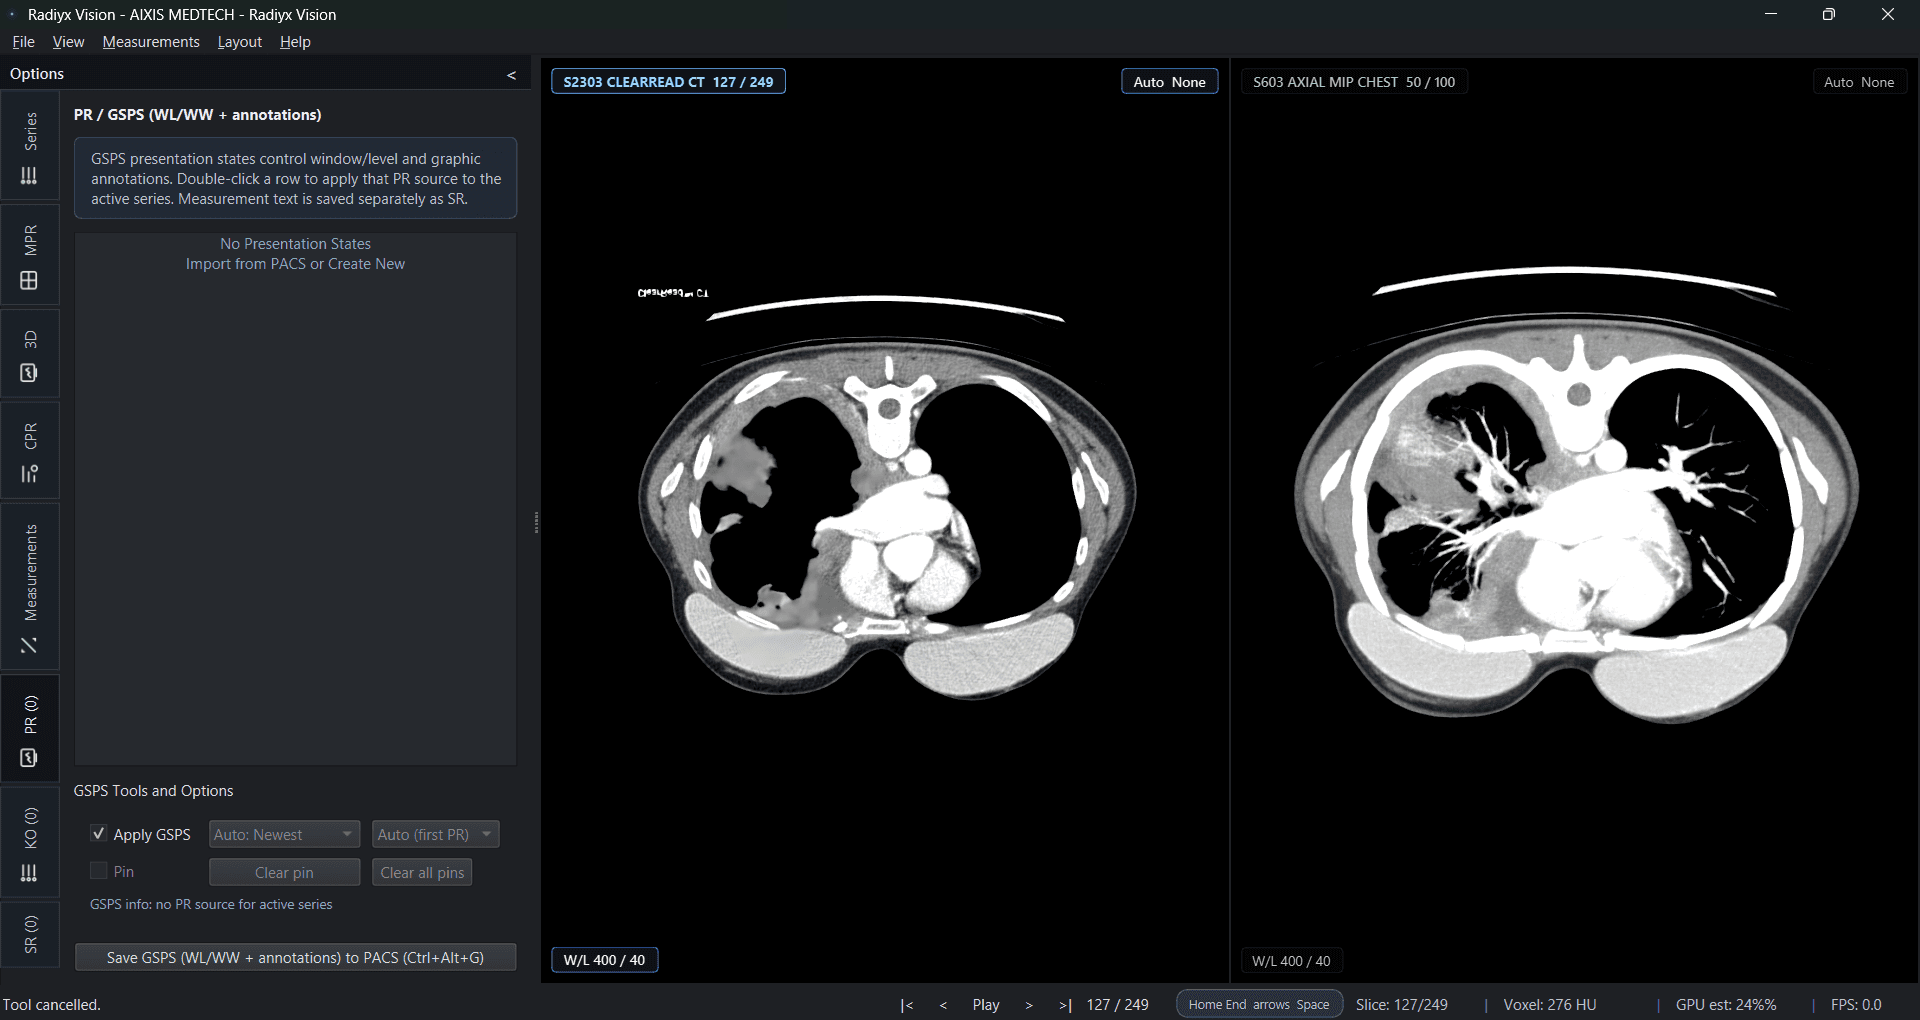1920x1020 pixels.
Task: Click W/L 400 / 40 in left viewport
Action: (604, 960)
